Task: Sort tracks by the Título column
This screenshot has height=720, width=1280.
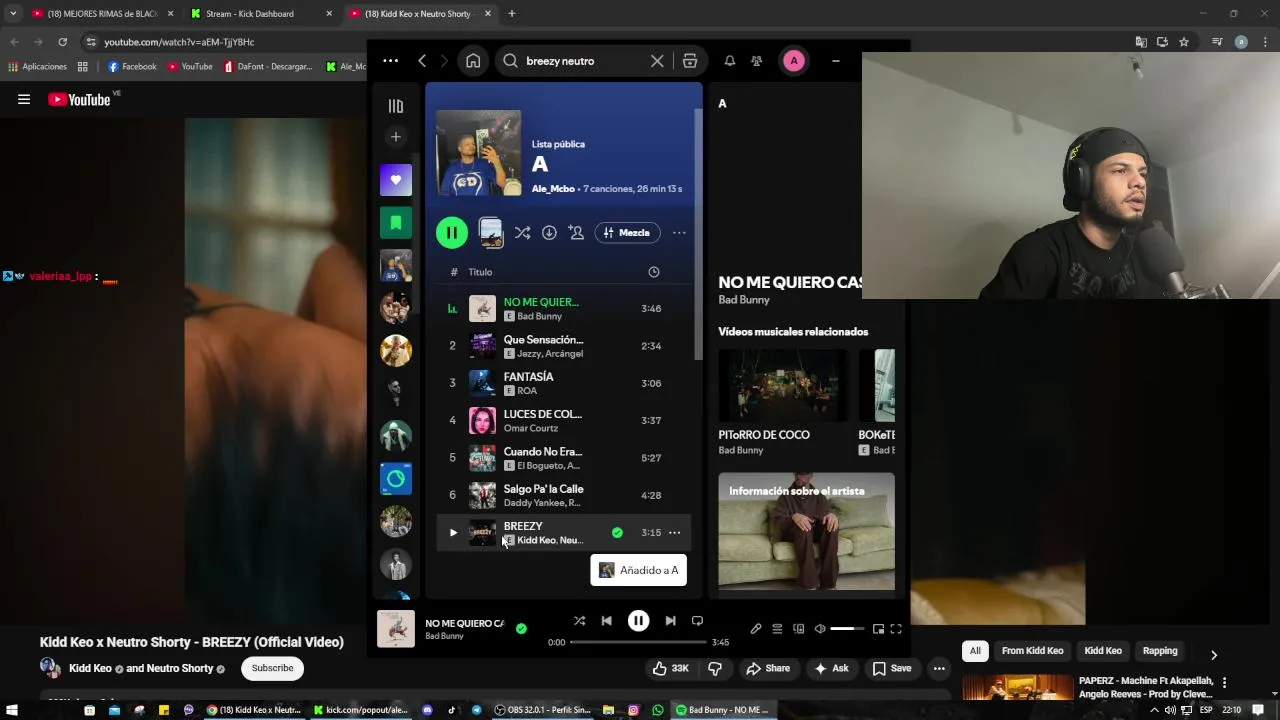Action: pos(480,272)
